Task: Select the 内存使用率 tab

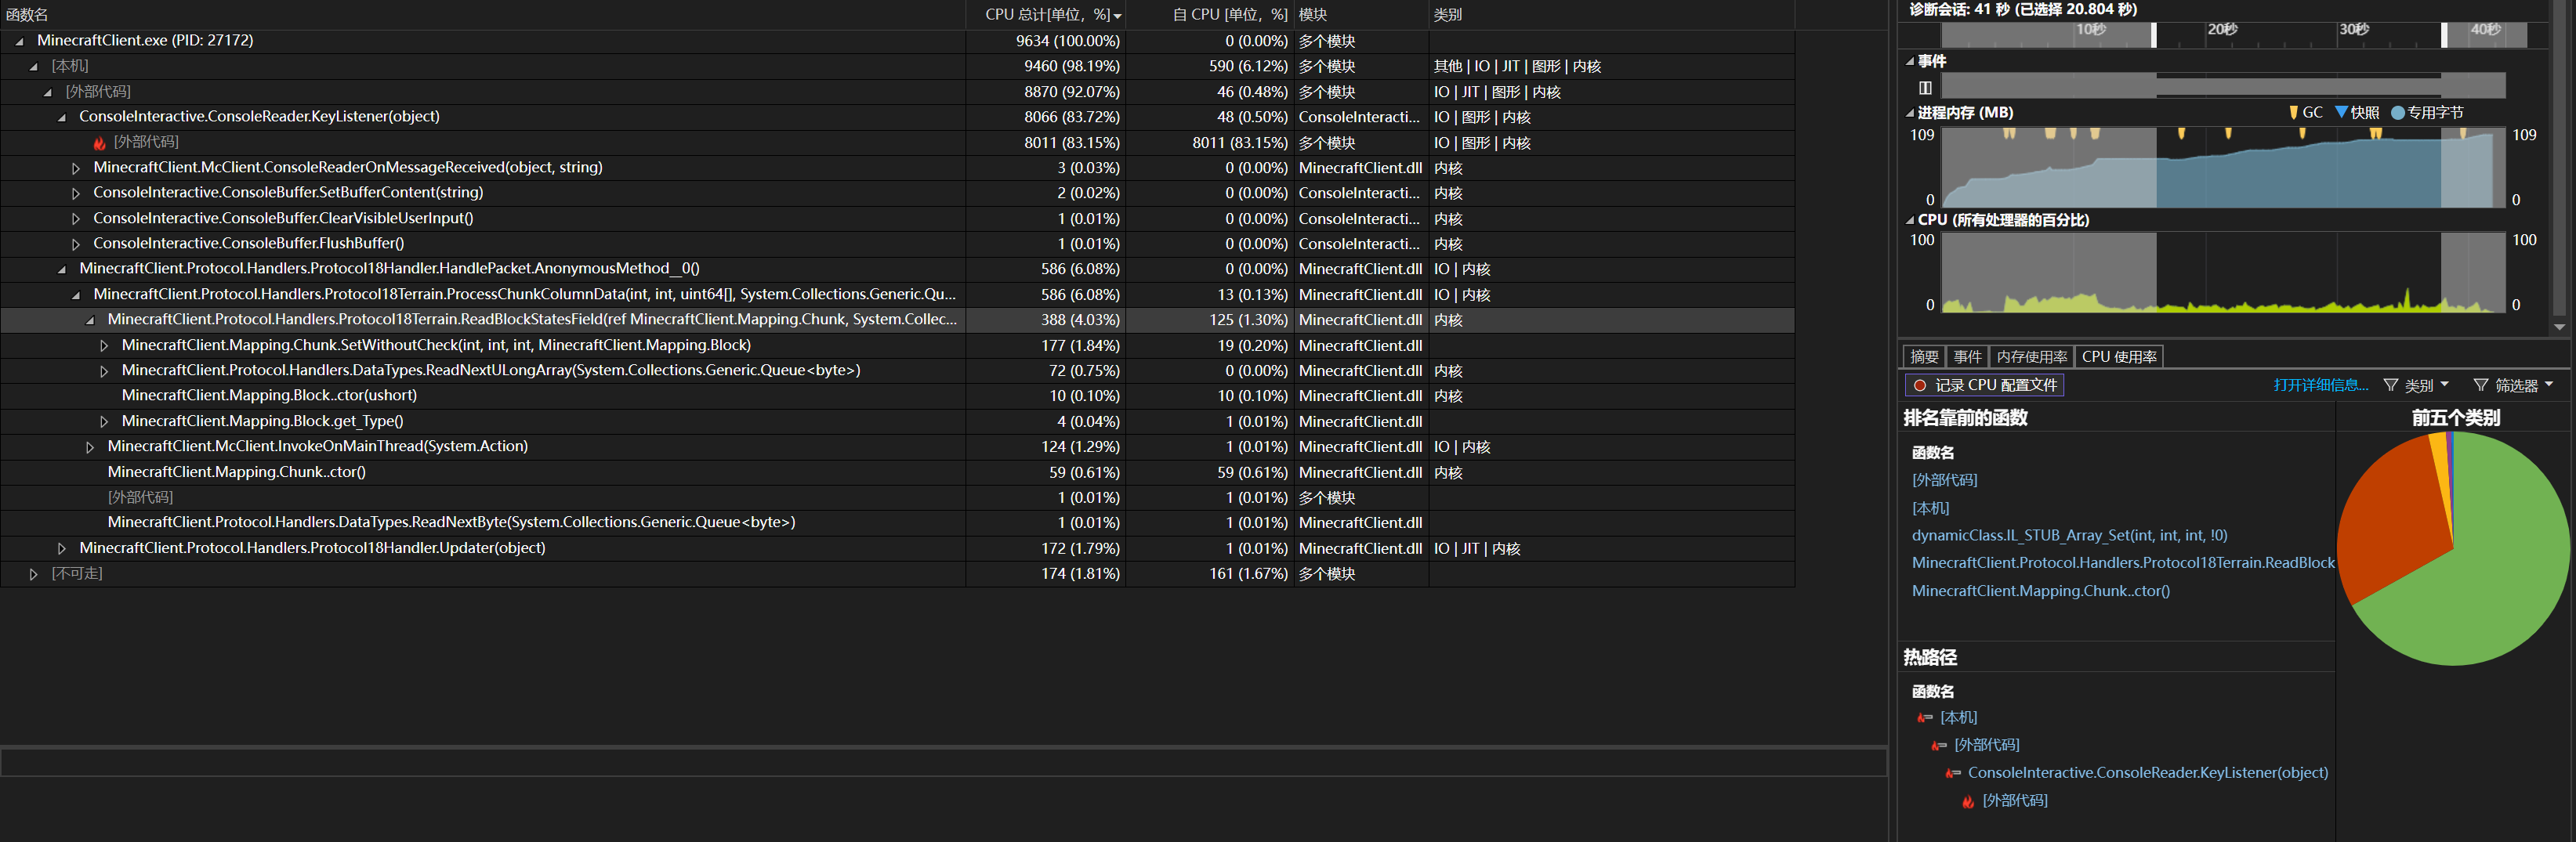Action: (x=2031, y=357)
